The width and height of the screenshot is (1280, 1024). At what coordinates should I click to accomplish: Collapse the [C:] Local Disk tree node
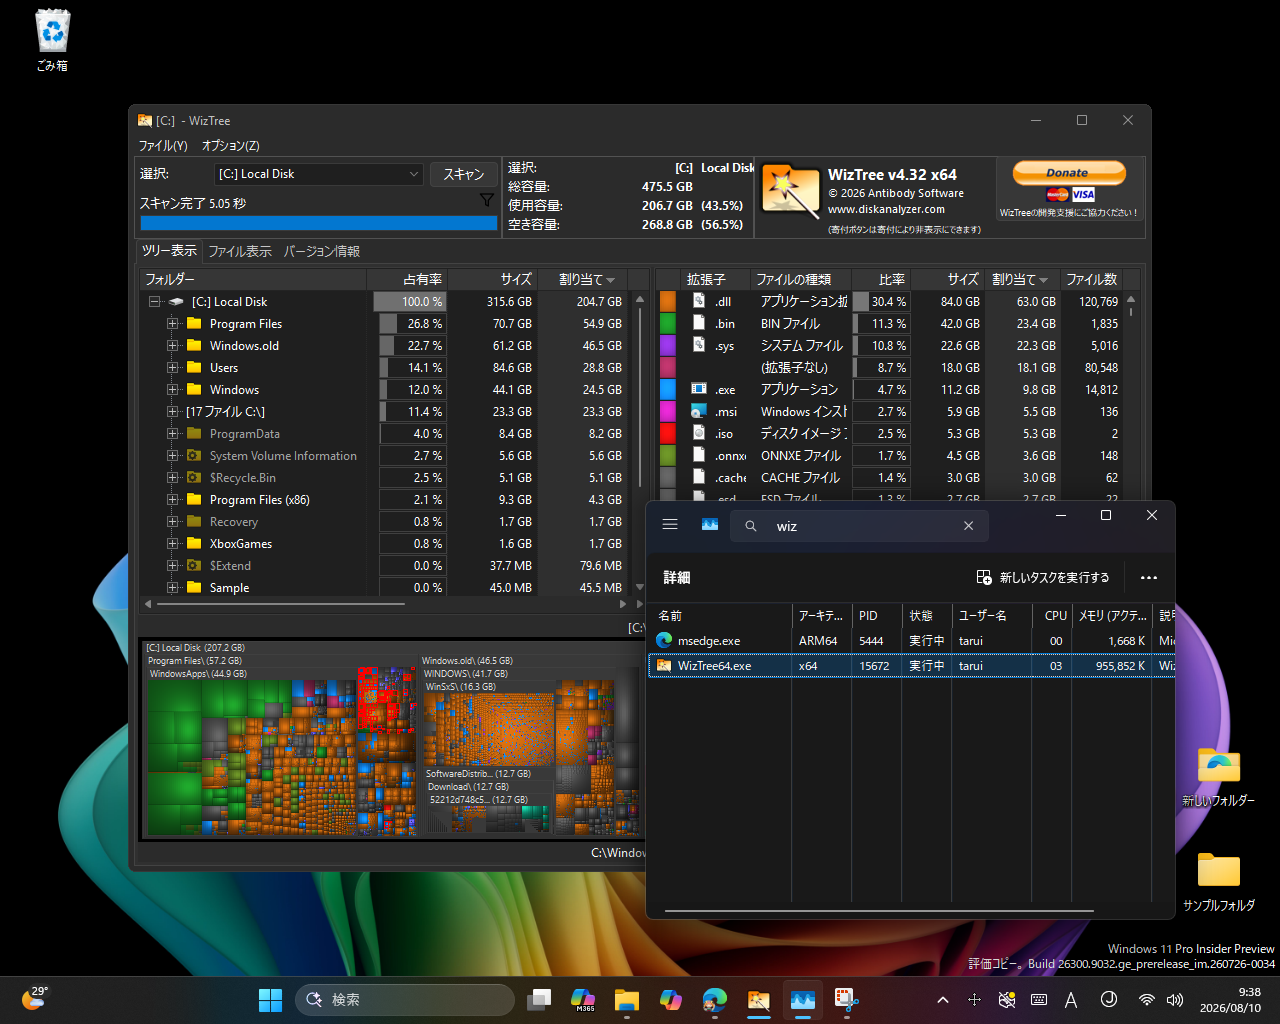pos(155,301)
